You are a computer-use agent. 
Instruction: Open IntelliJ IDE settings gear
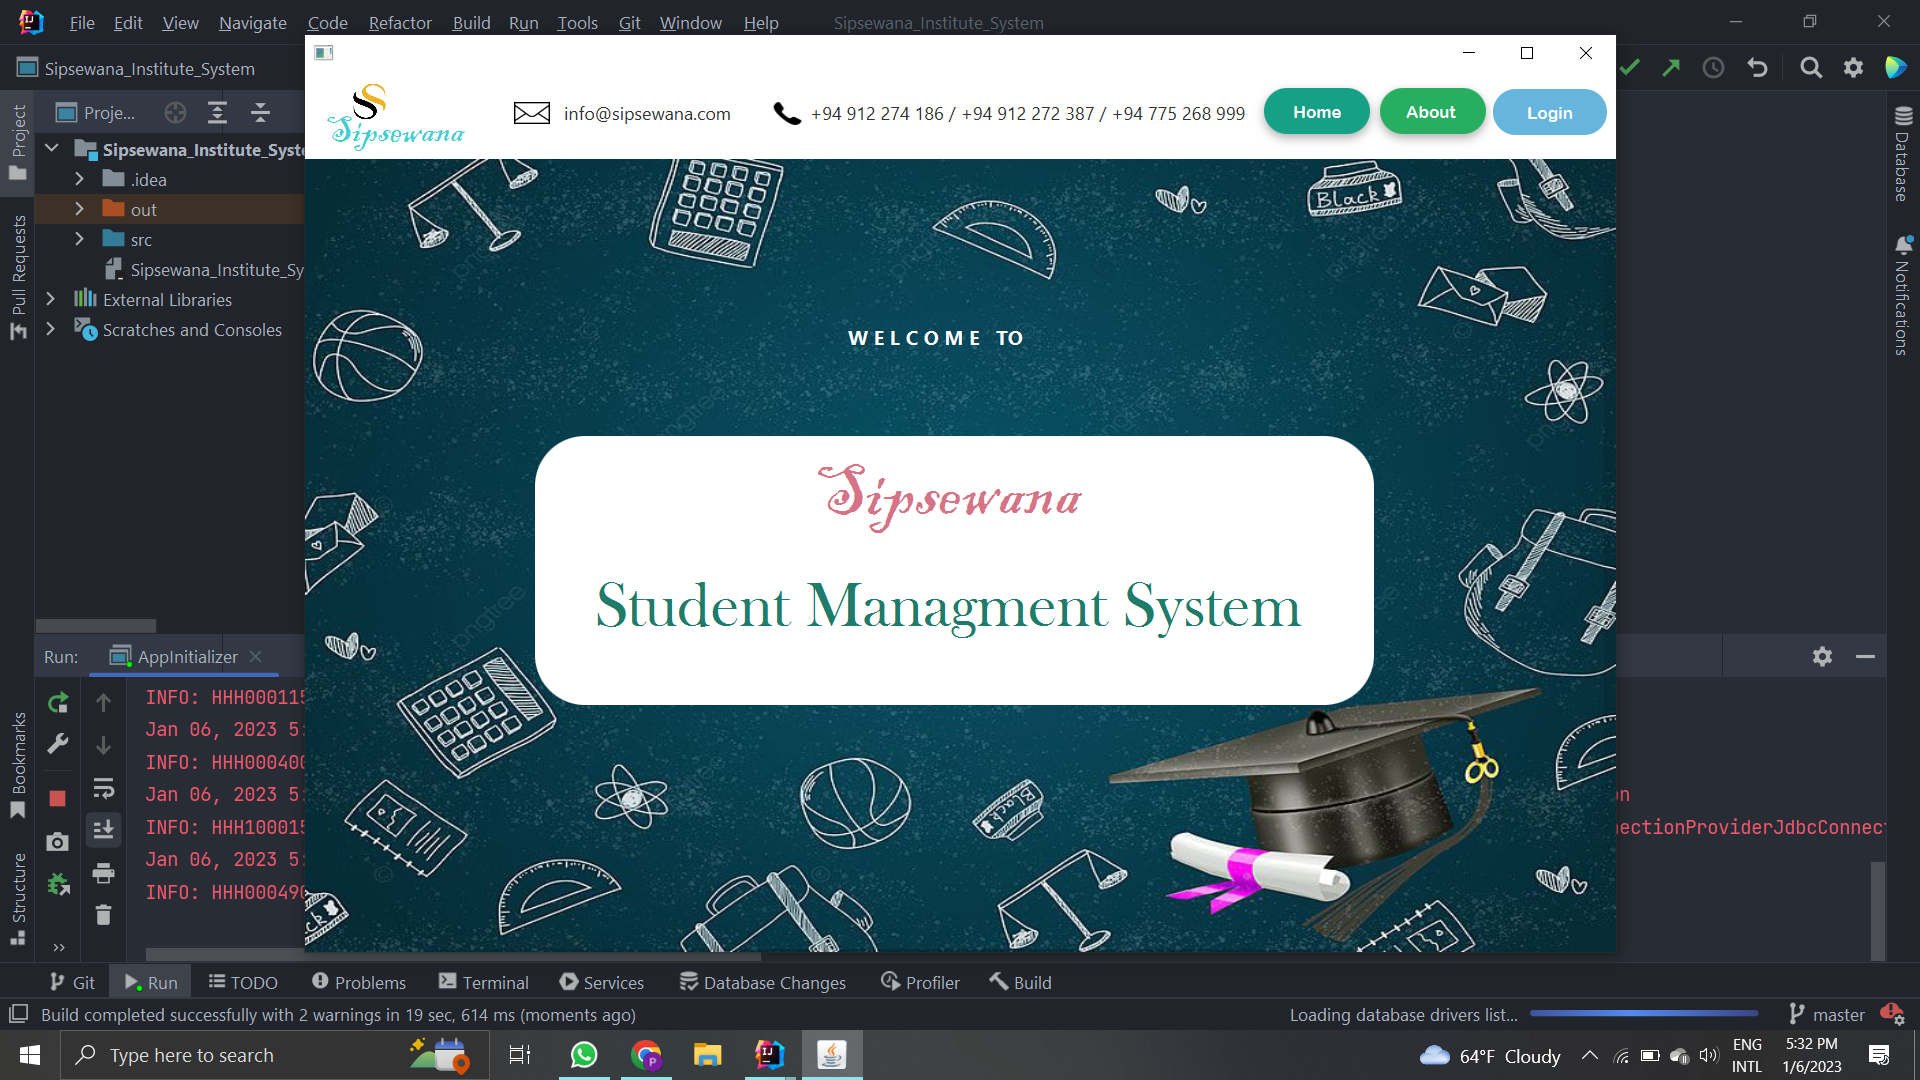[1853, 67]
